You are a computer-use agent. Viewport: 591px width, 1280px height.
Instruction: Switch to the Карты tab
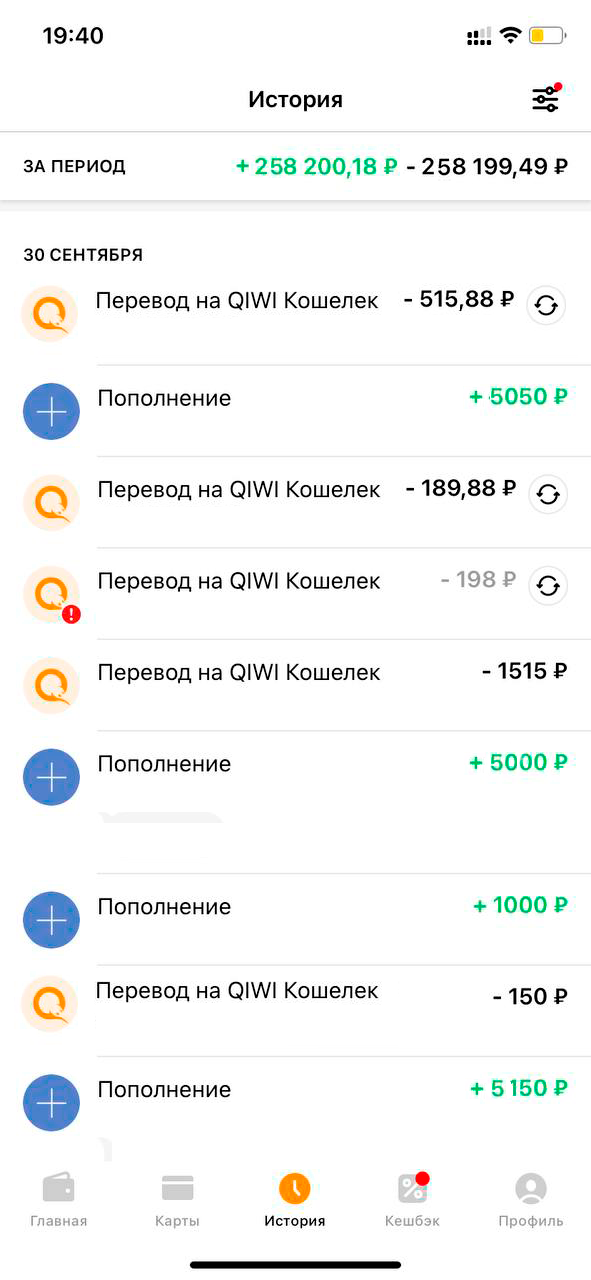pos(177,1200)
